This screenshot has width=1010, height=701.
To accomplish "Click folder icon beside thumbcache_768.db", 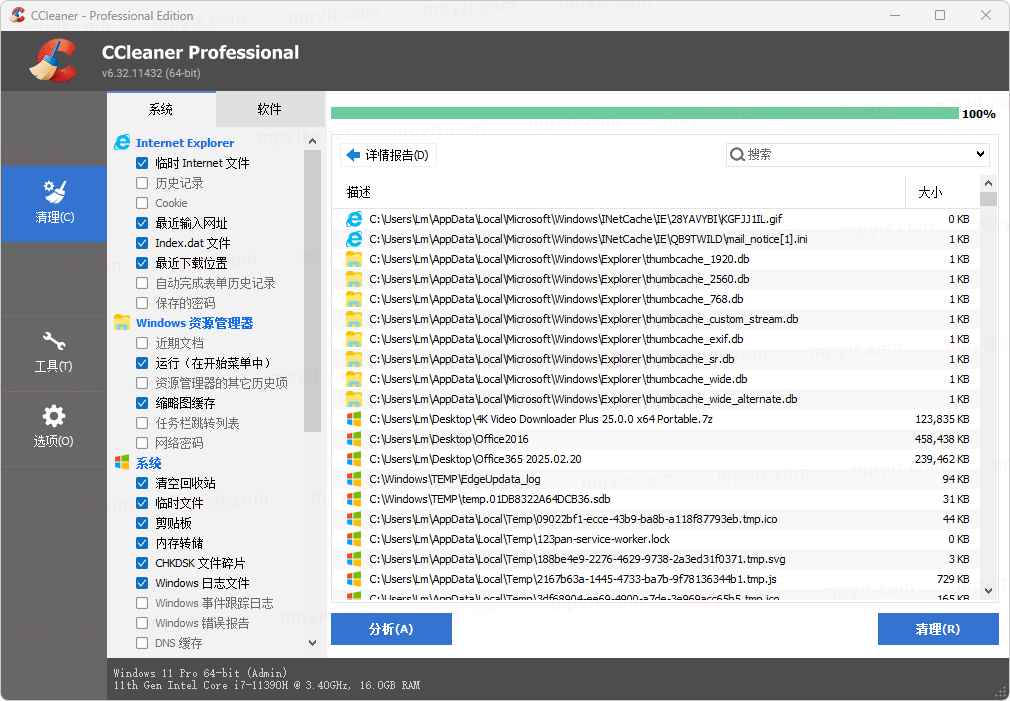I will (354, 299).
